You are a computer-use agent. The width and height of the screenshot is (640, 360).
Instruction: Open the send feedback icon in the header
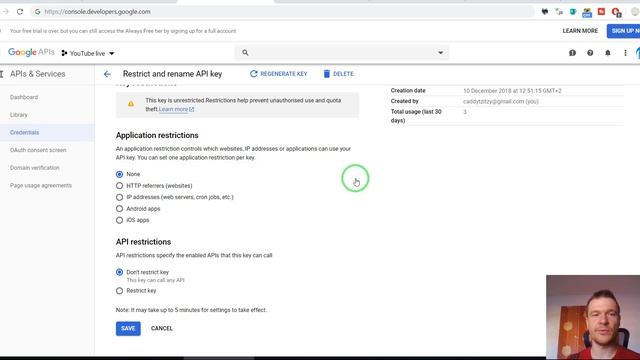point(572,53)
